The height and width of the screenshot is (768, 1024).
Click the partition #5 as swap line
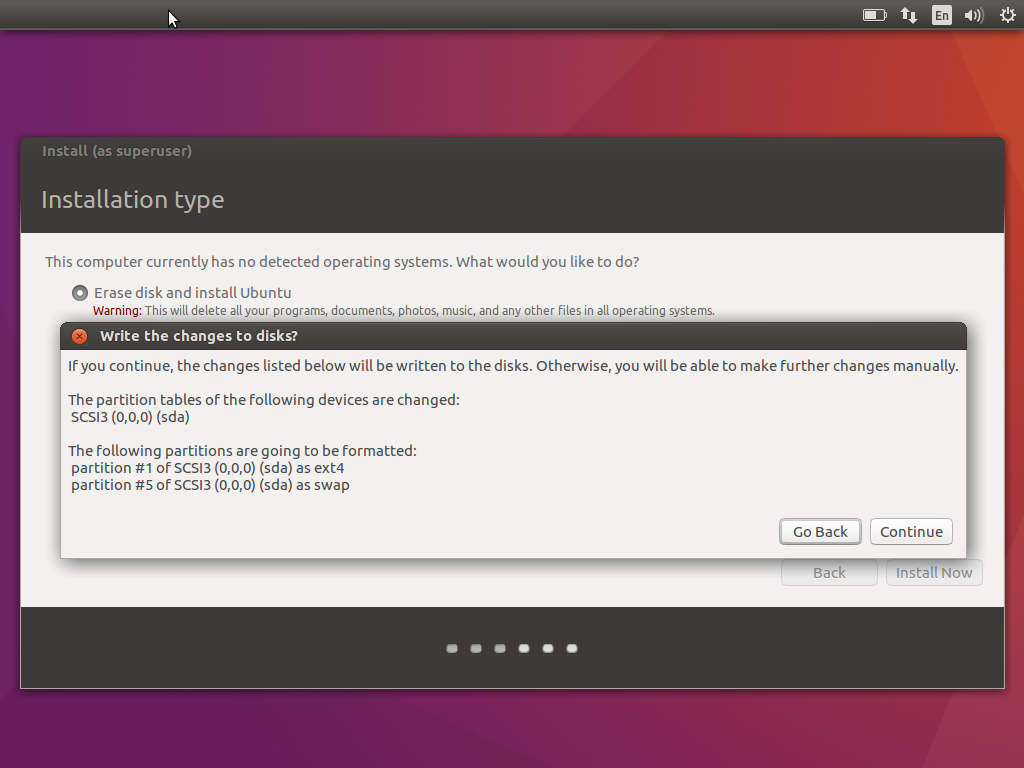tap(210, 485)
